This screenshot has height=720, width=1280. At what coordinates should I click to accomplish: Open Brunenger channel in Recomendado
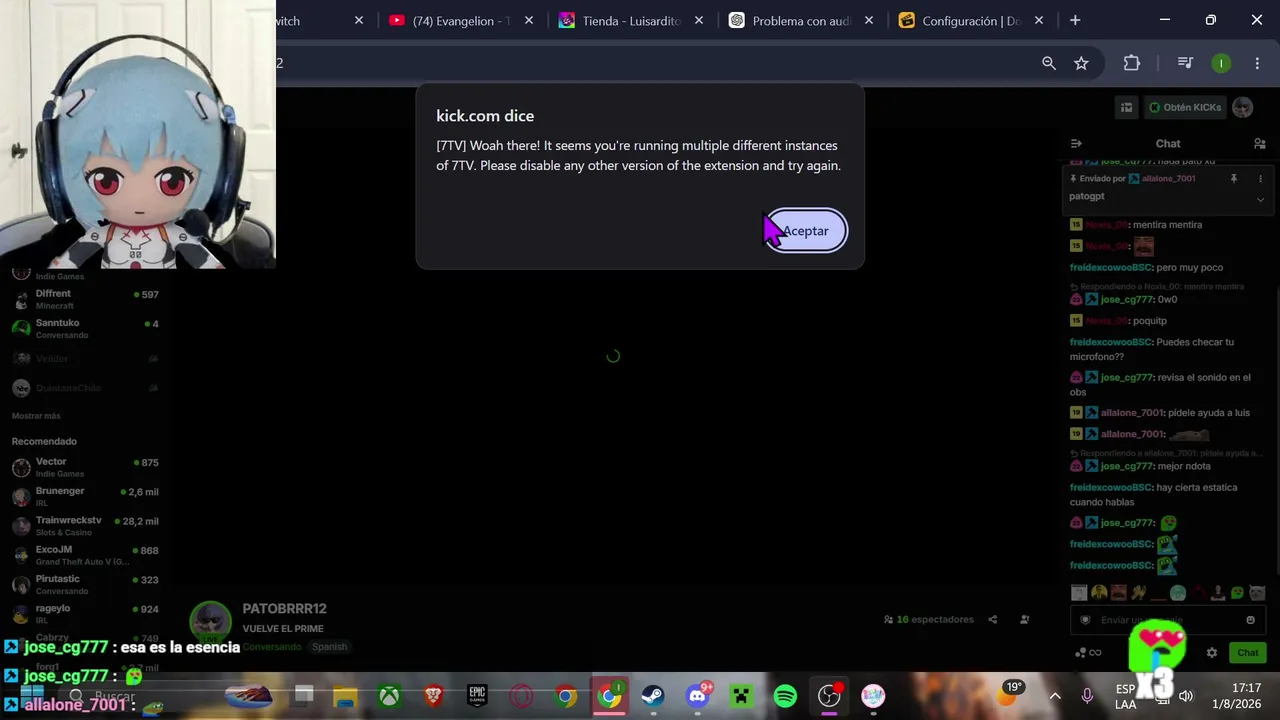click(85, 496)
